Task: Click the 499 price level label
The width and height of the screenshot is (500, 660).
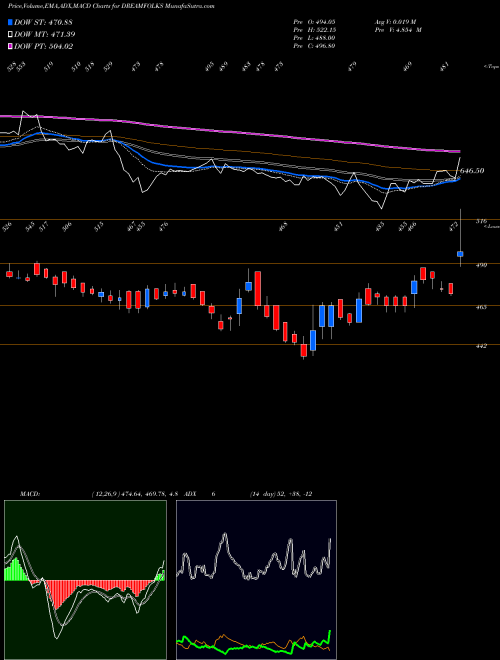Action: coord(481,265)
